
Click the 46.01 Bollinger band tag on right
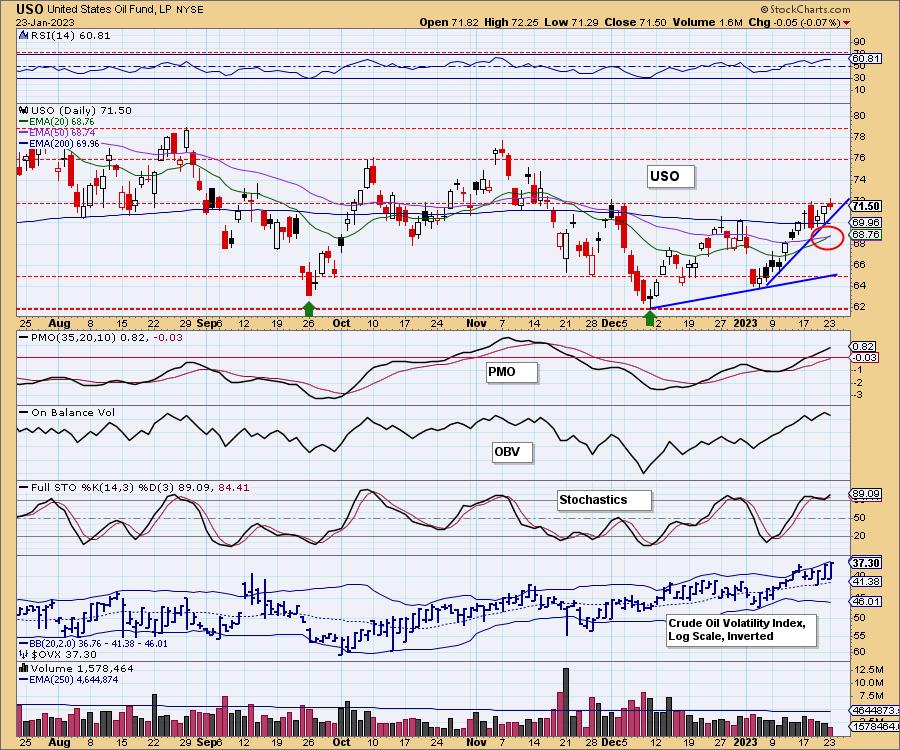pyautogui.click(x=866, y=601)
